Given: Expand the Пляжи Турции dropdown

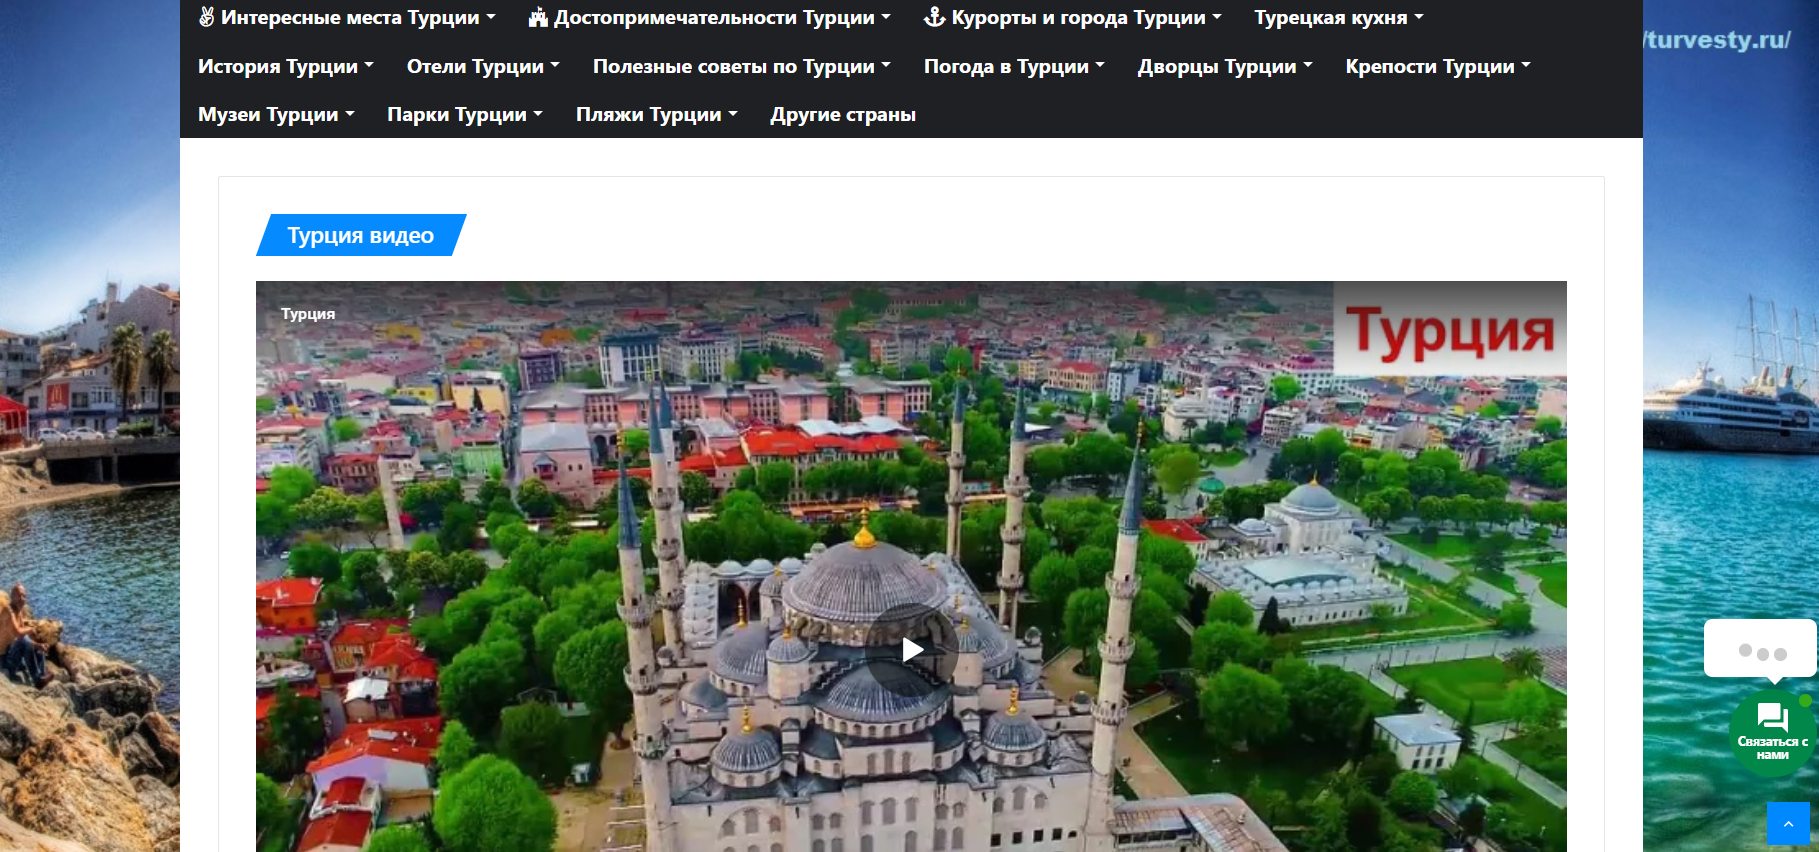Looking at the screenshot, I should coord(656,115).
